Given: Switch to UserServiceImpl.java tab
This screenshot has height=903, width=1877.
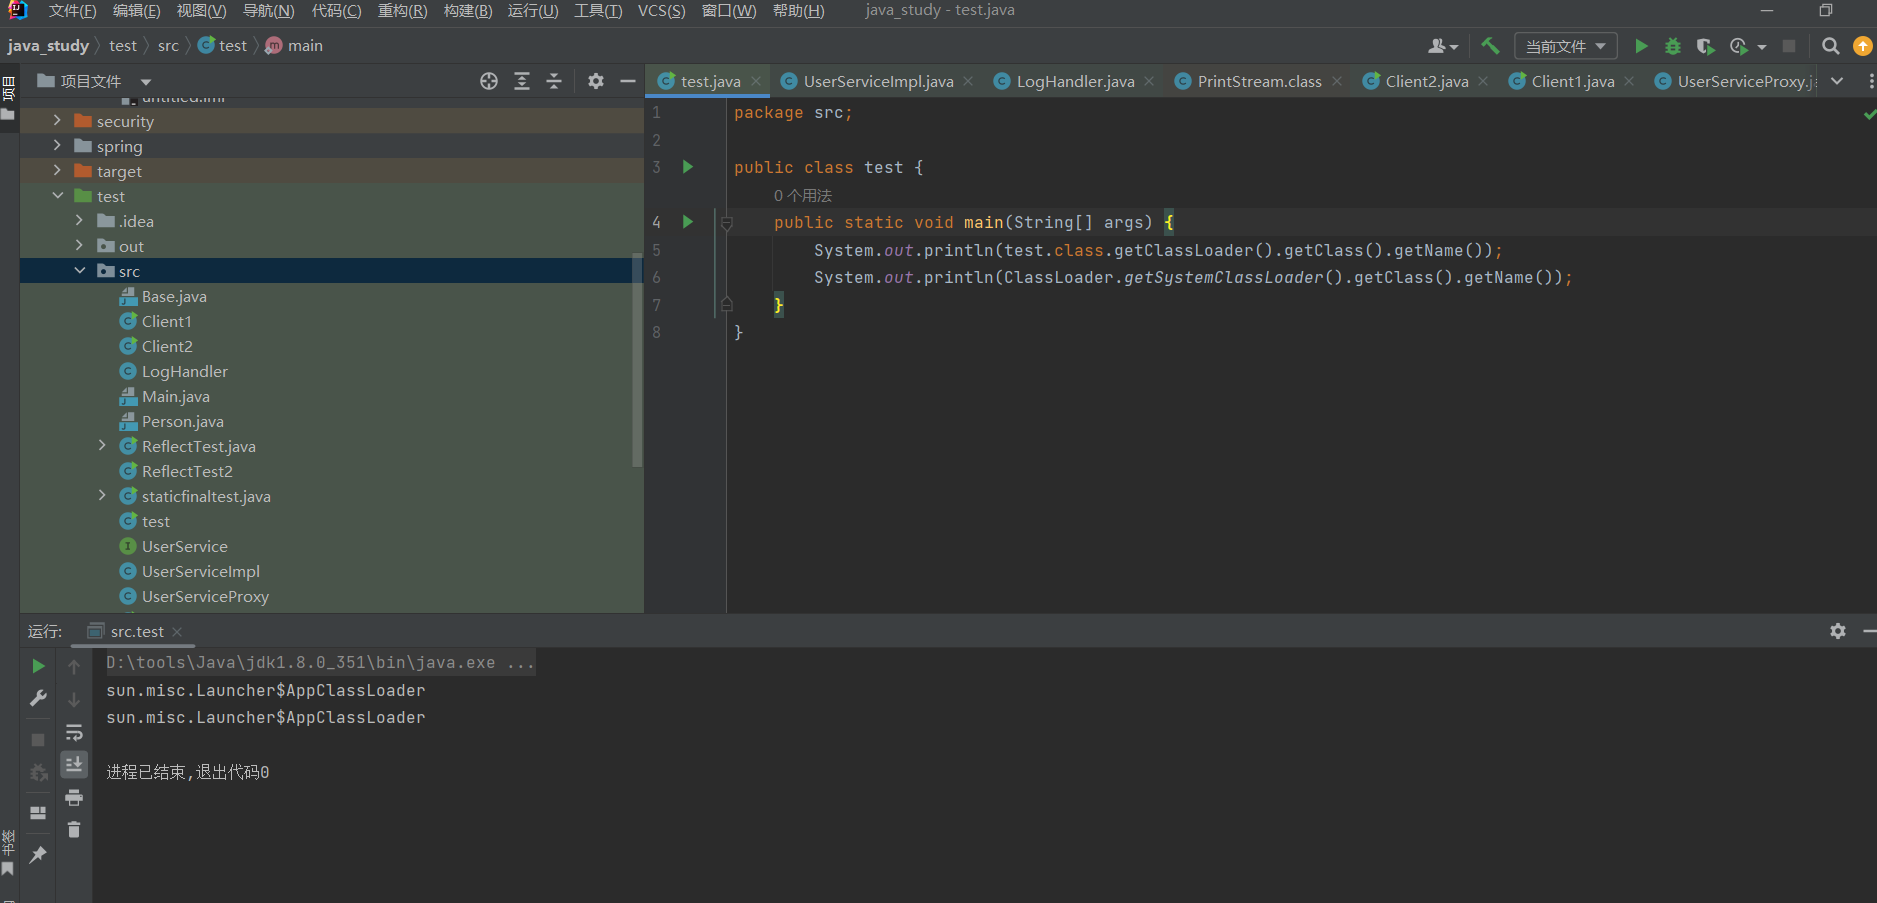Looking at the screenshot, I should pyautogui.click(x=878, y=81).
